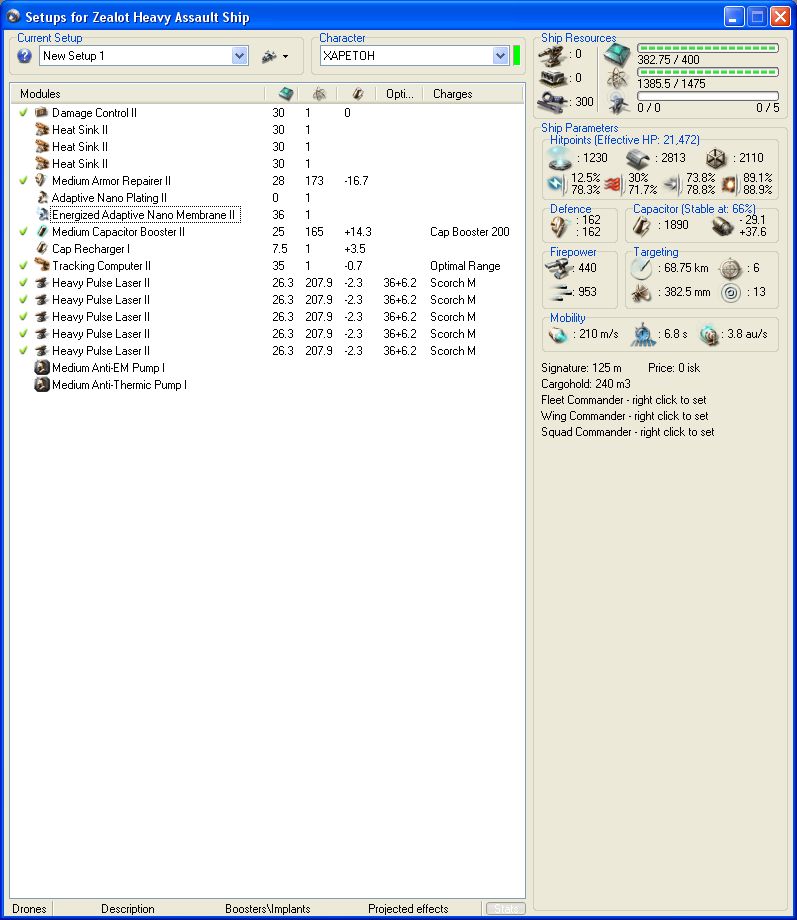Viewport: 797px width, 920px height.
Task: Click Fleet Commander right click to set
Action: click(623, 400)
